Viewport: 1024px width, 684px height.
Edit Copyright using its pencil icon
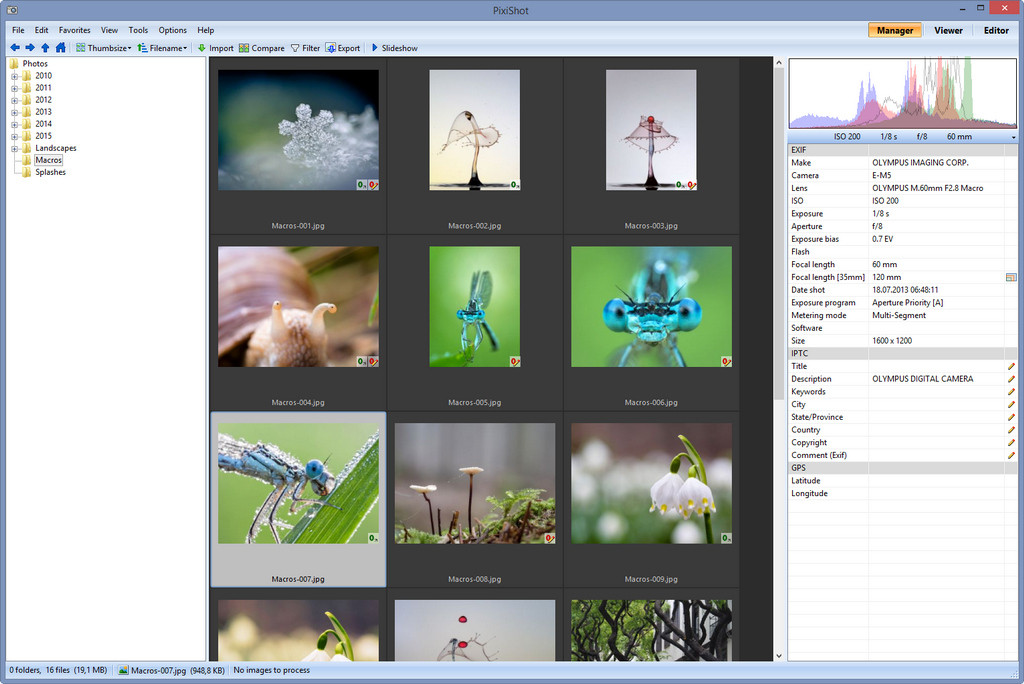pyautogui.click(x=1011, y=443)
